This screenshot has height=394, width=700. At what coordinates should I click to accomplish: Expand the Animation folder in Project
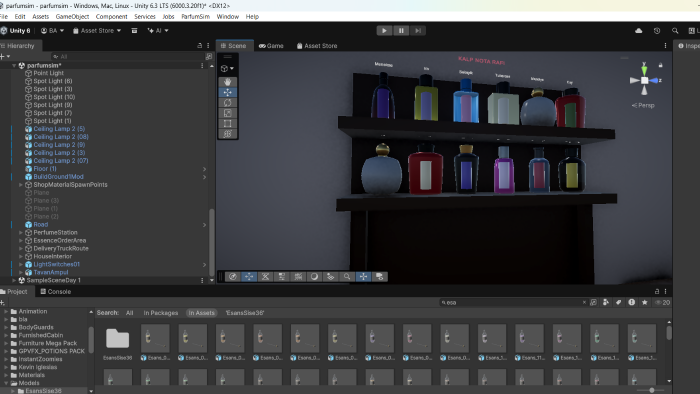6,311
